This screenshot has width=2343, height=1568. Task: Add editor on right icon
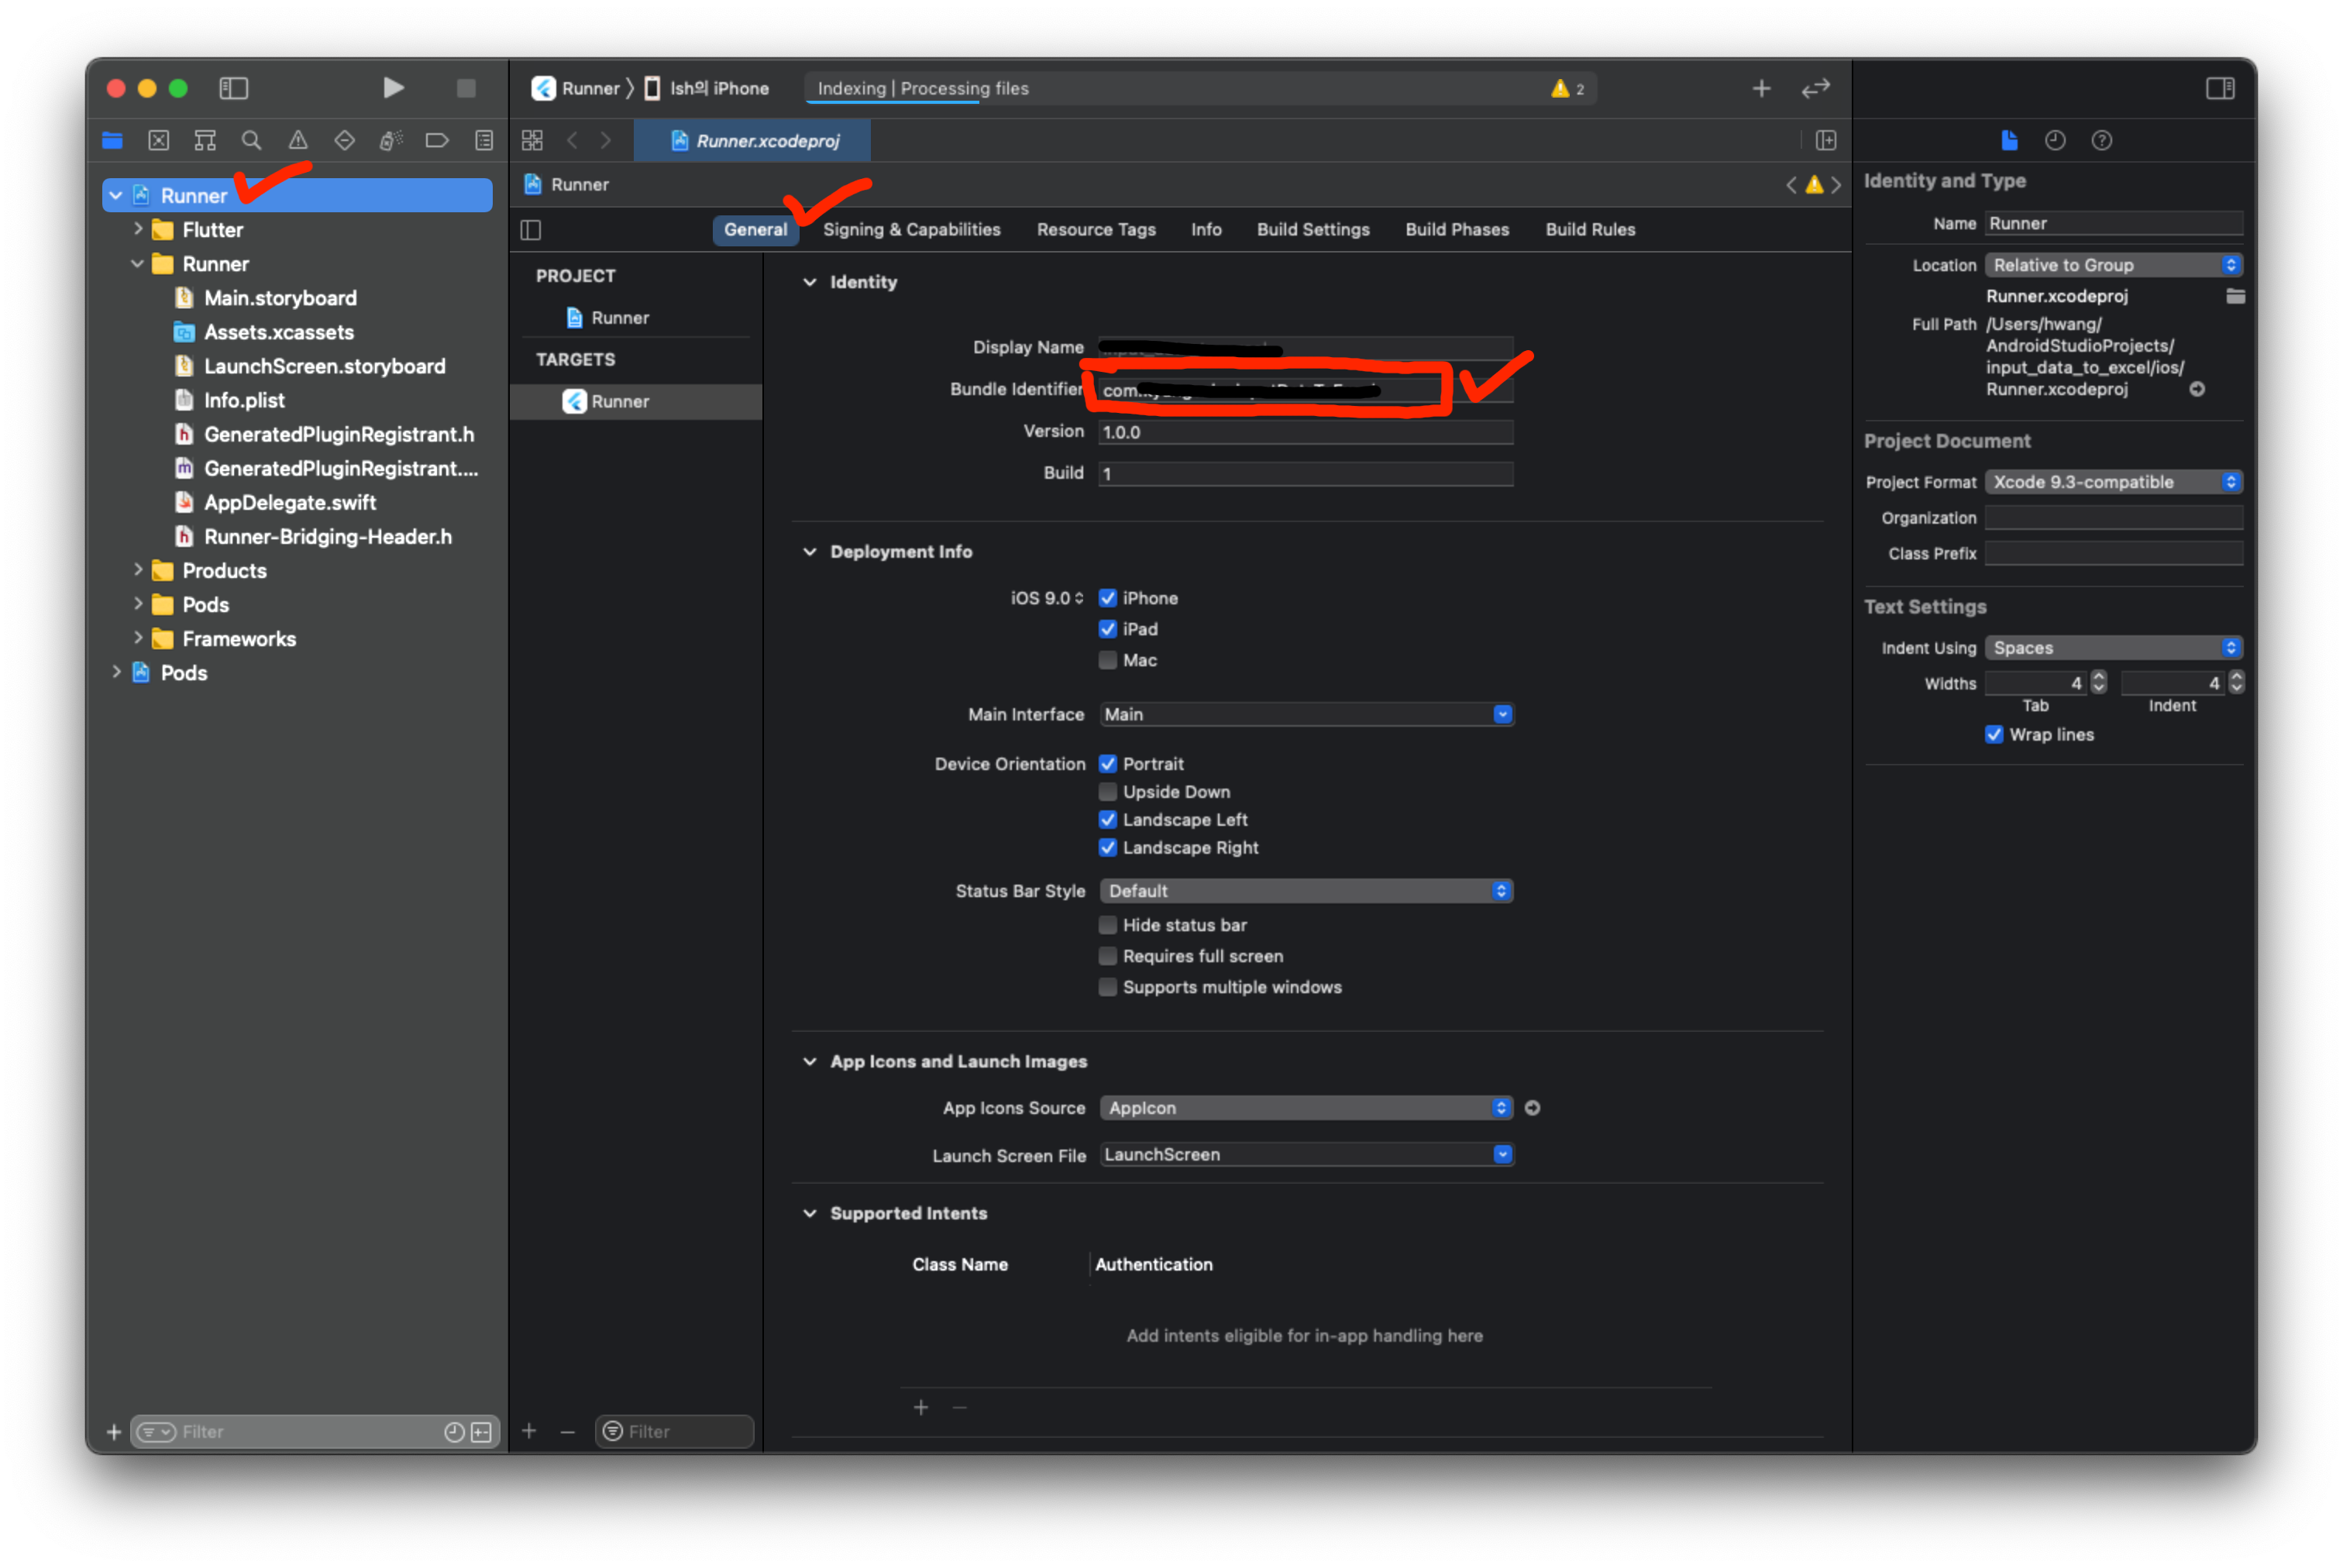point(1825,140)
